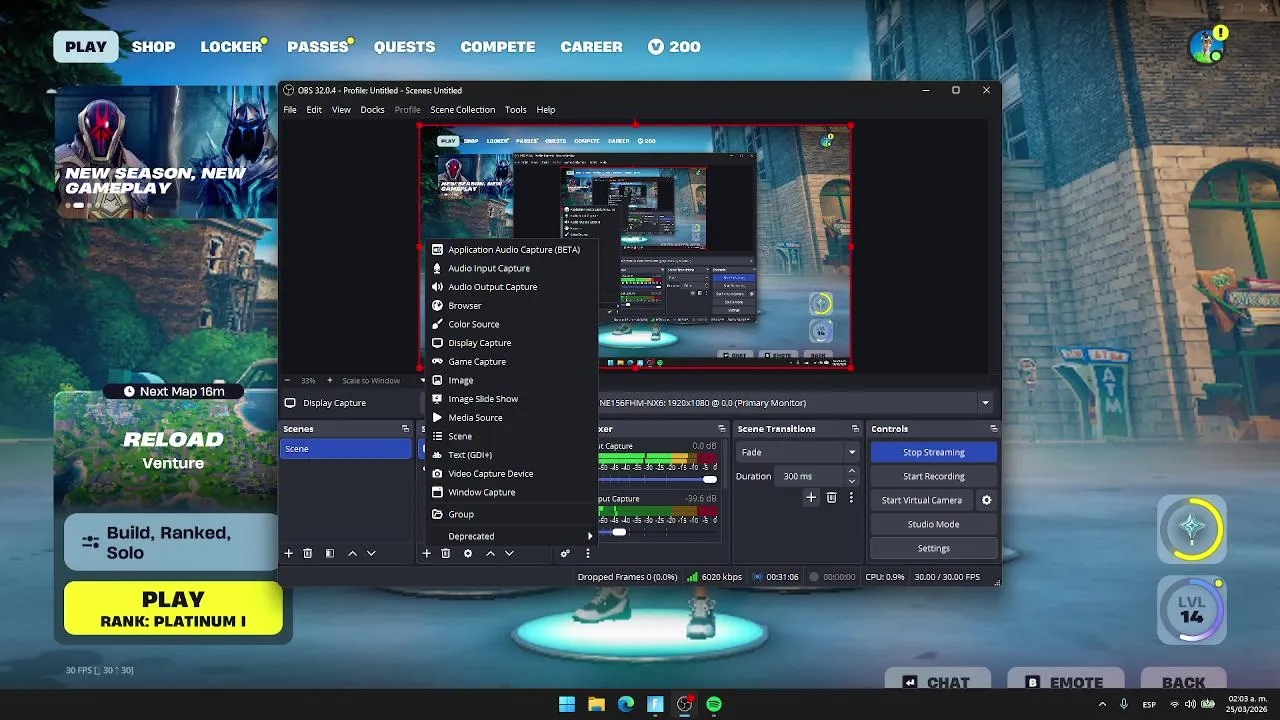Screen dimensions: 1280x720
Task: Add a Game Capture source
Action: 477,362
